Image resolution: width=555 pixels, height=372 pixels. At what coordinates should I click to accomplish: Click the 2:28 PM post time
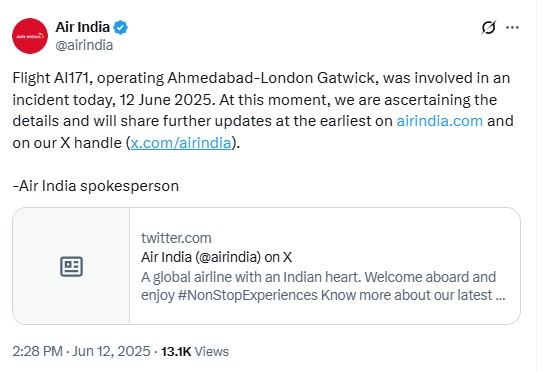coord(38,351)
